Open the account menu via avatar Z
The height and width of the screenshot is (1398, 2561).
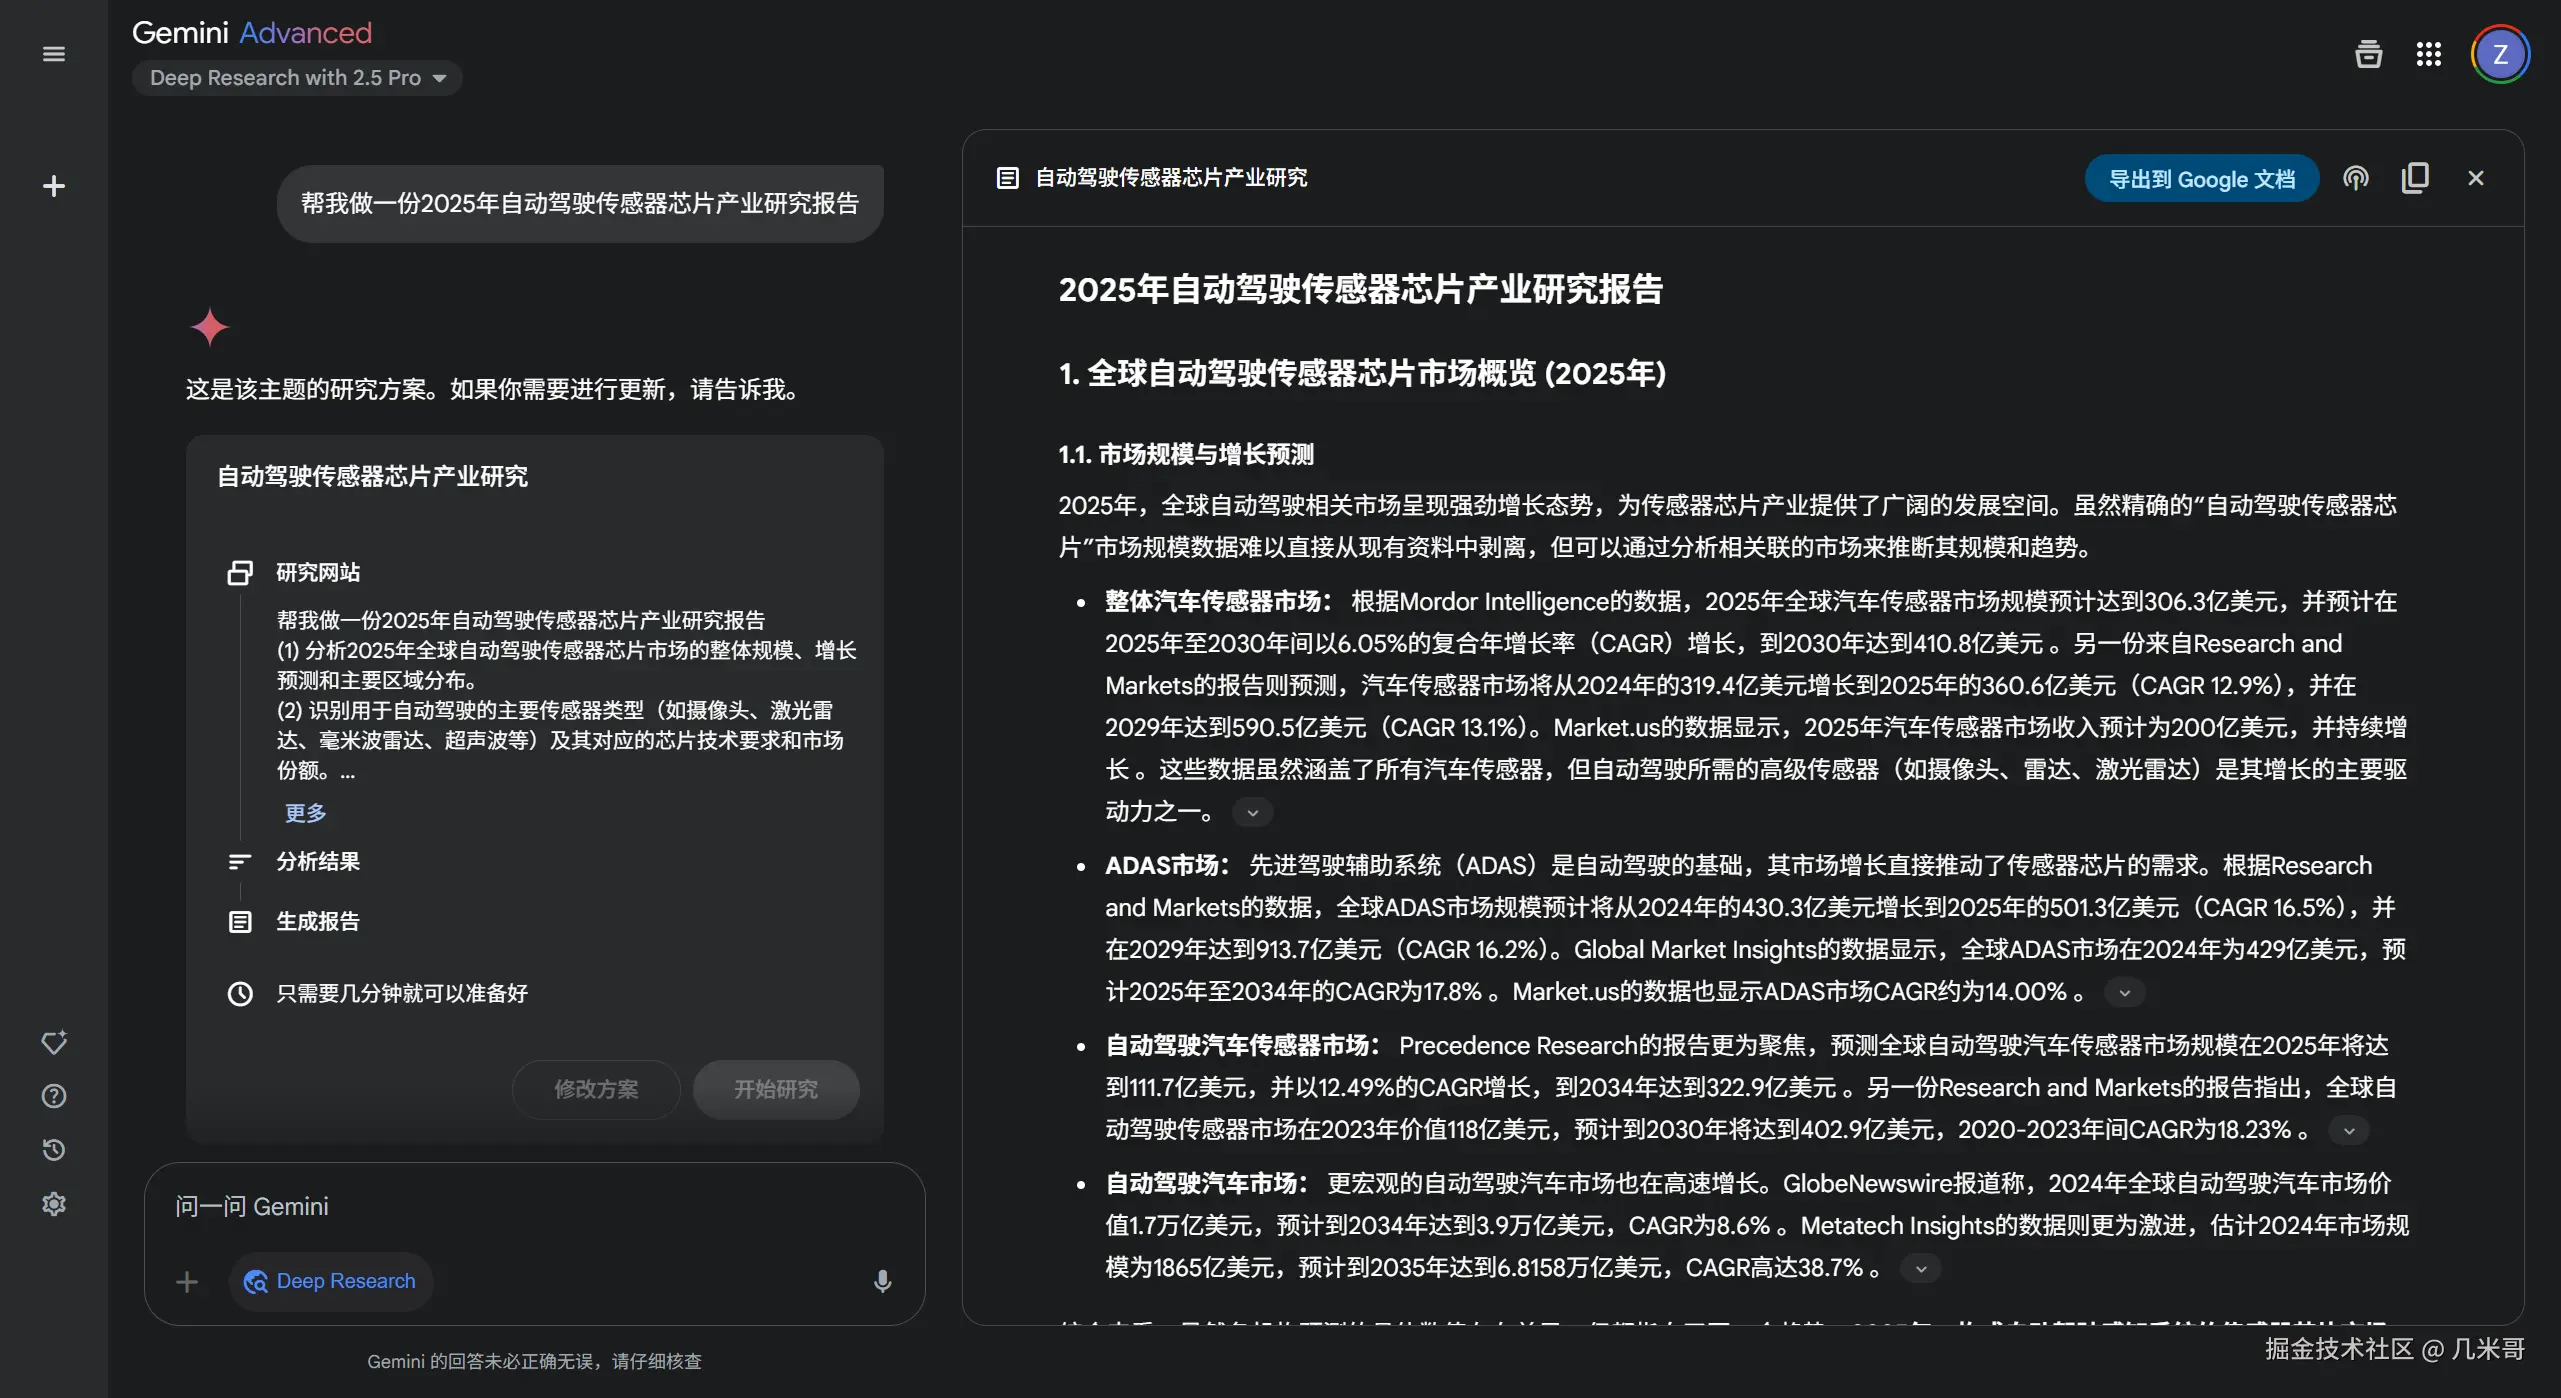2500,53
